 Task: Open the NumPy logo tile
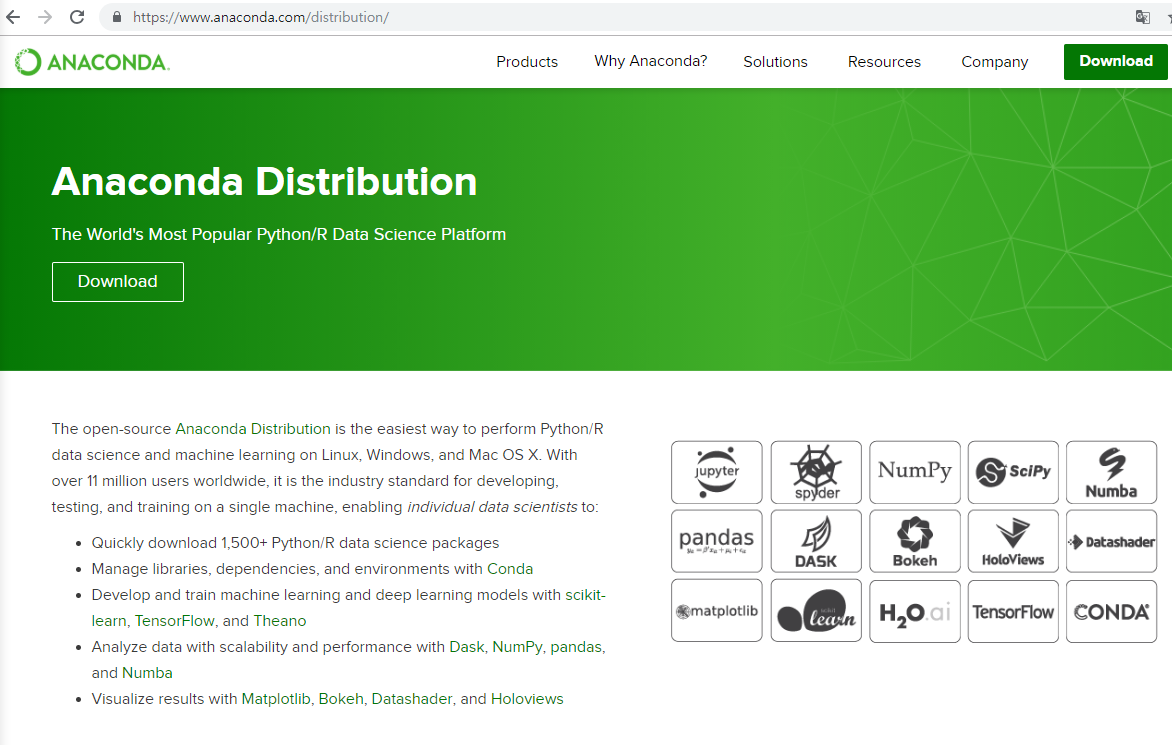[x=915, y=472]
